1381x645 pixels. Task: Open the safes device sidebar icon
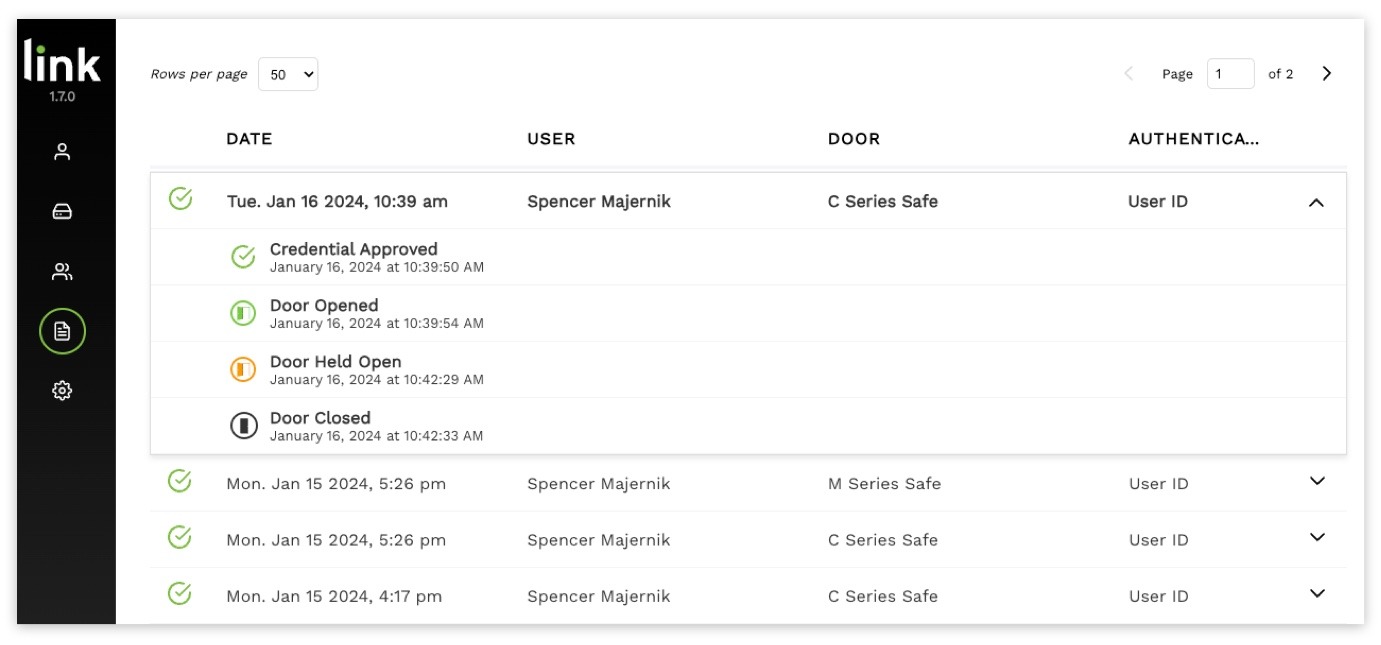(62, 212)
